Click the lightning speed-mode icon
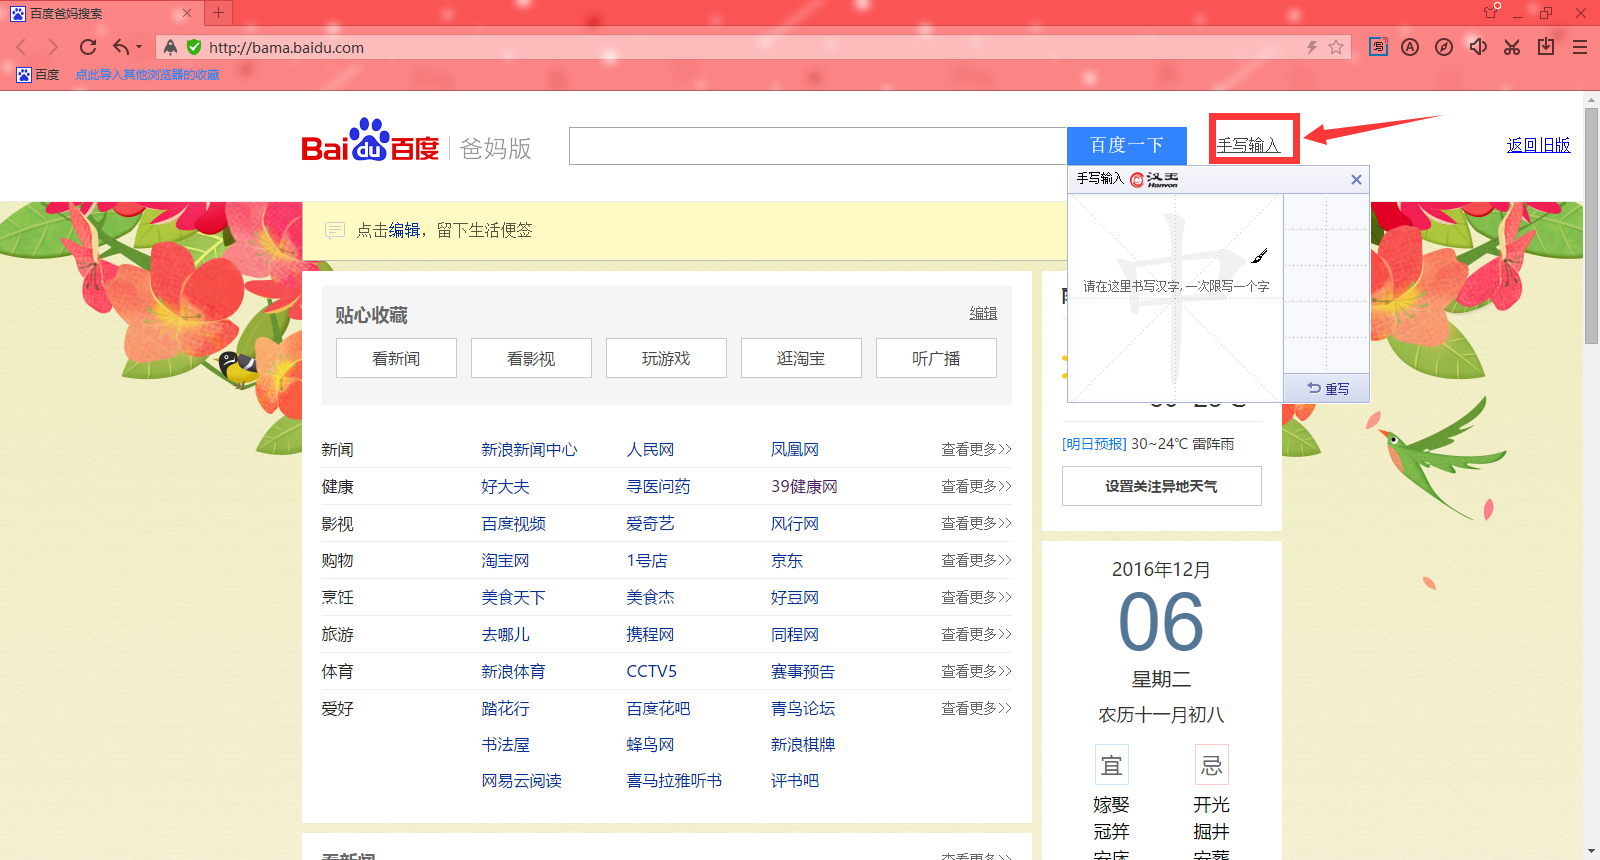The width and height of the screenshot is (1600, 860). point(1312,47)
